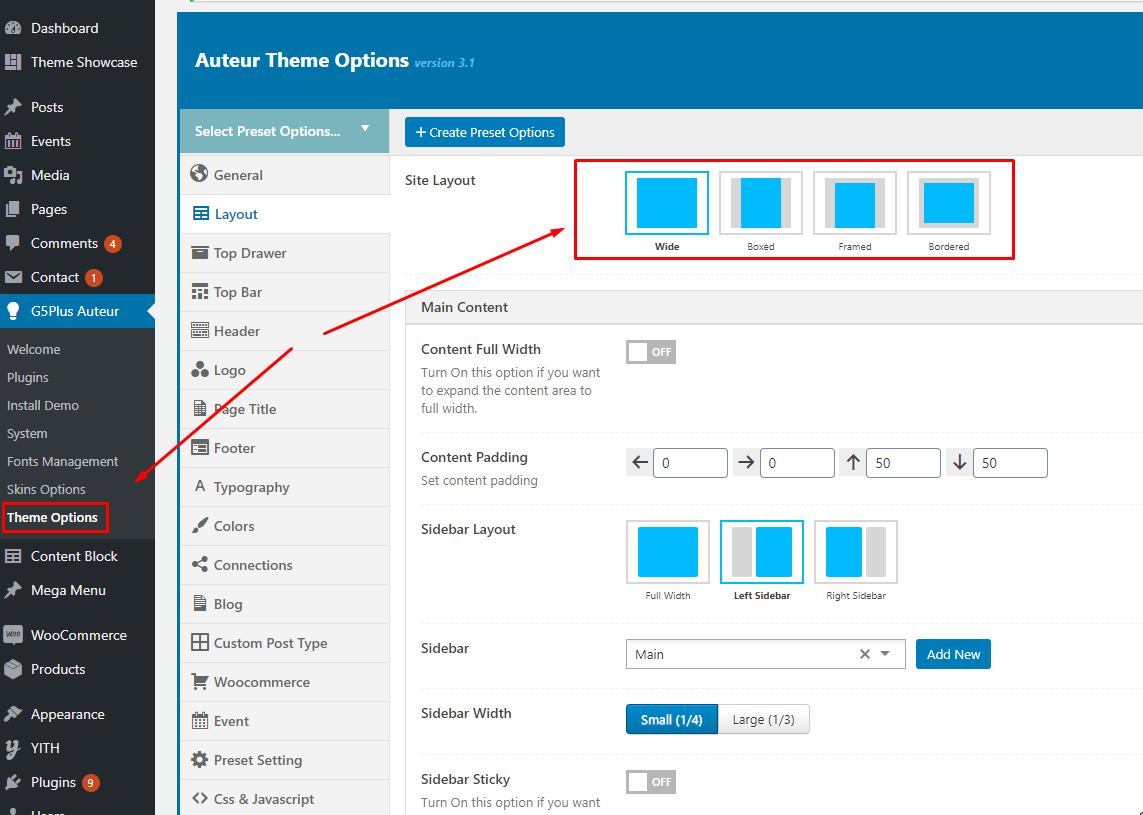Click the Pages icon in sidebar
This screenshot has height=815, width=1143.
[12, 209]
